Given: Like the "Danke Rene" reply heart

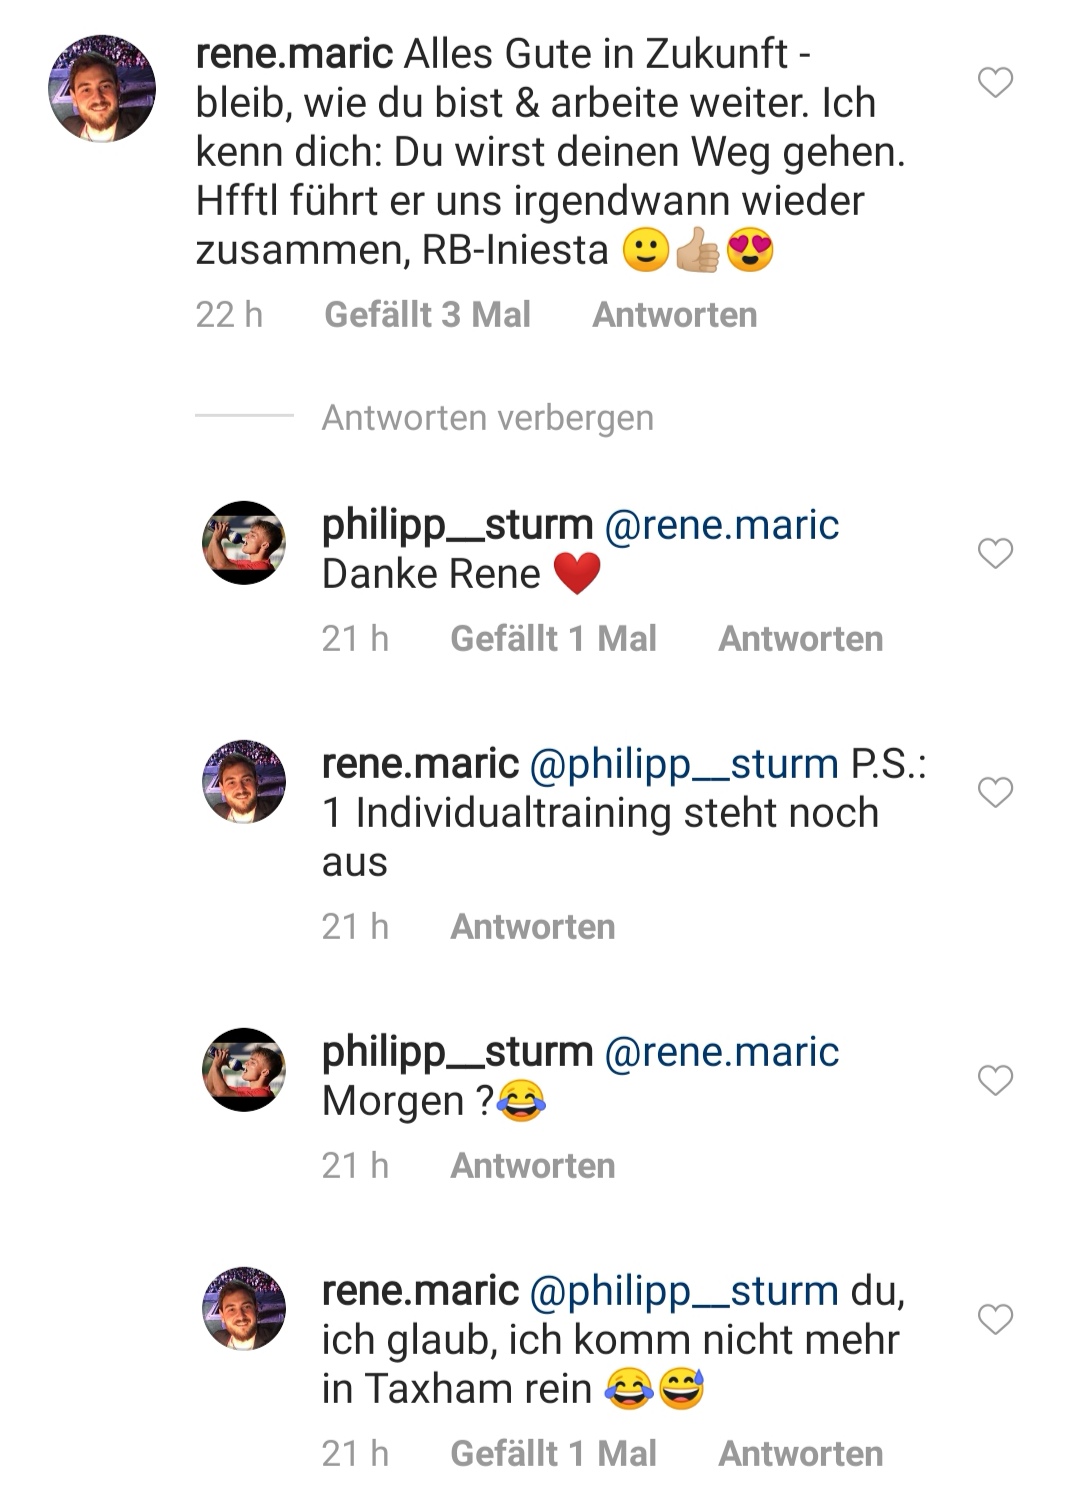Looking at the screenshot, I should coord(995,553).
